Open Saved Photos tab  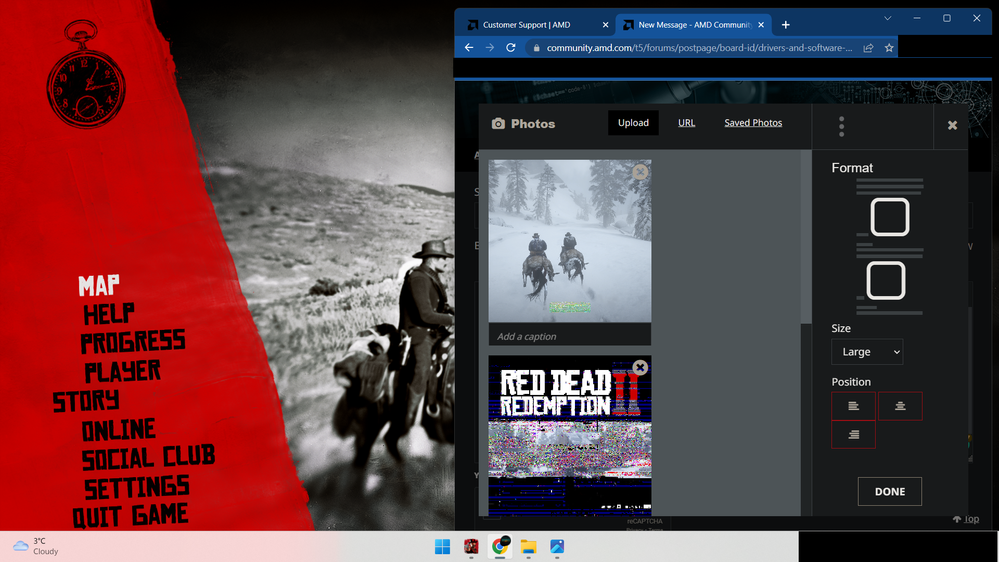tap(753, 123)
